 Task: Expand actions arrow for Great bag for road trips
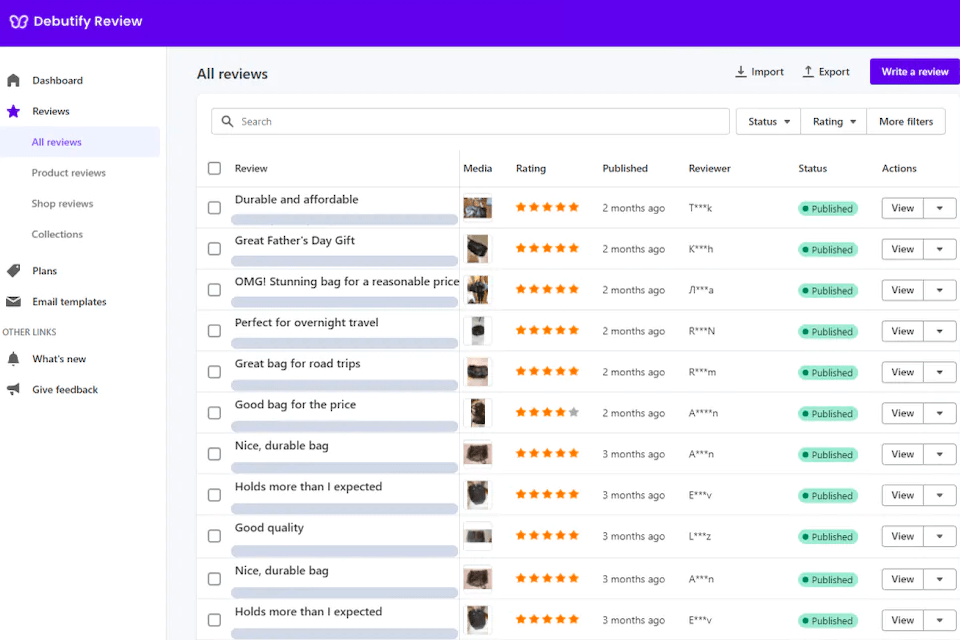click(940, 372)
